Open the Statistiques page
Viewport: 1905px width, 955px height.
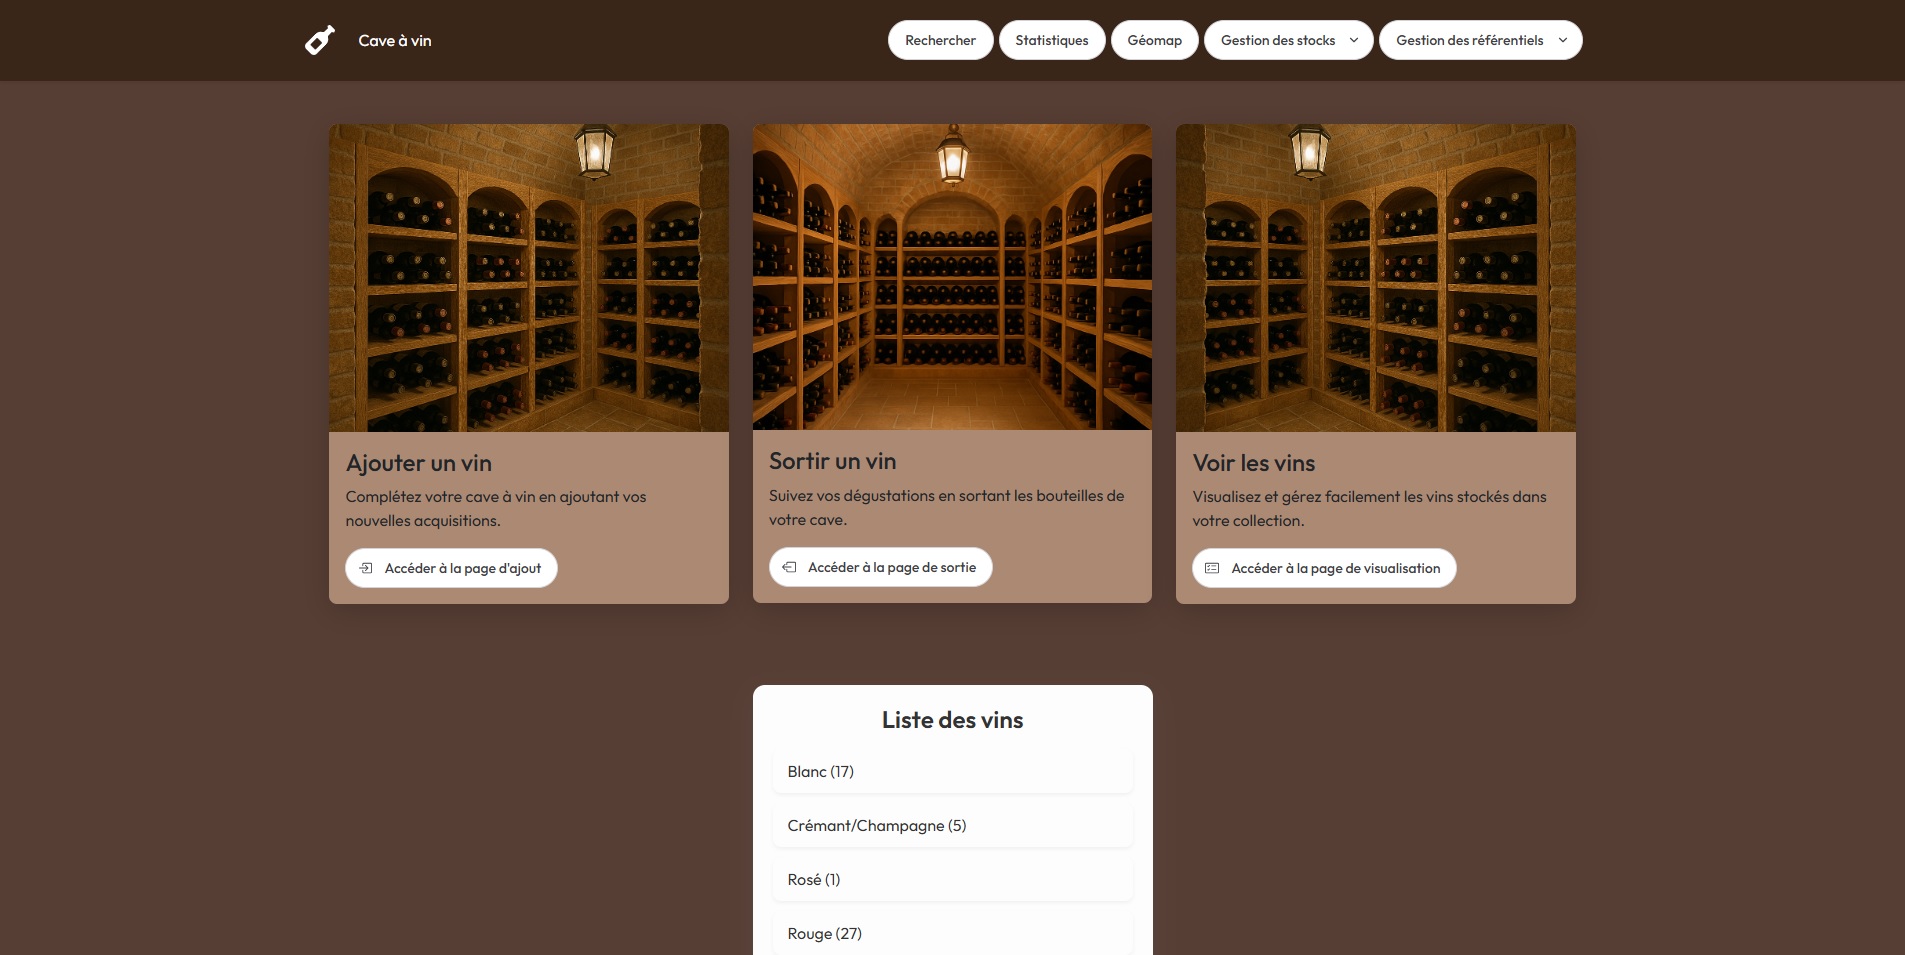[1051, 40]
